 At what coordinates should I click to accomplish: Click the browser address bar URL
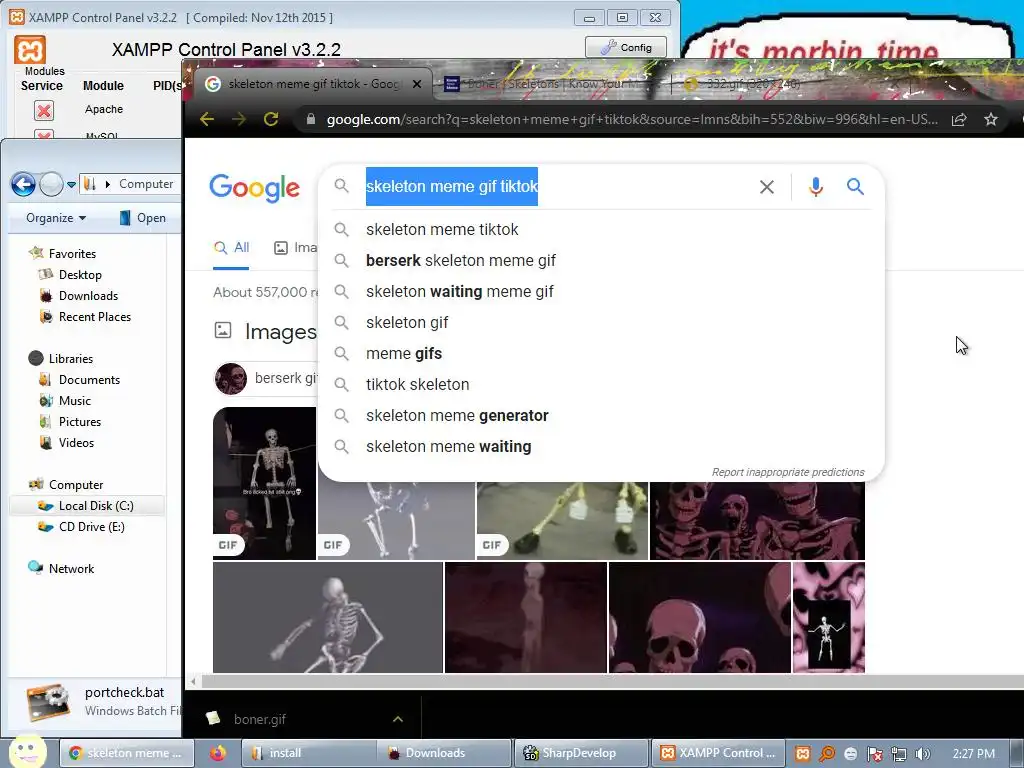632,119
